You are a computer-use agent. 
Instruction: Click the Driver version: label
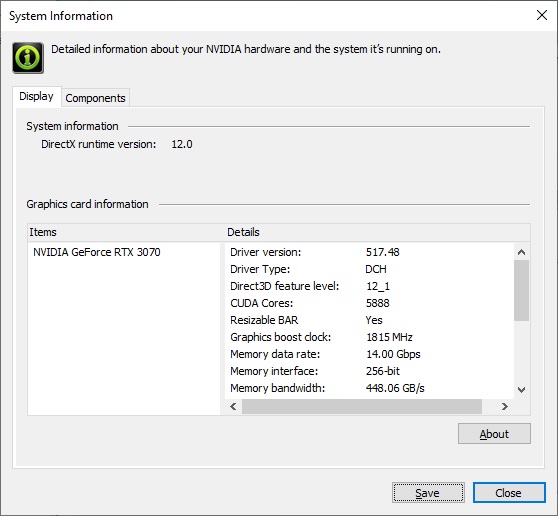pos(265,252)
